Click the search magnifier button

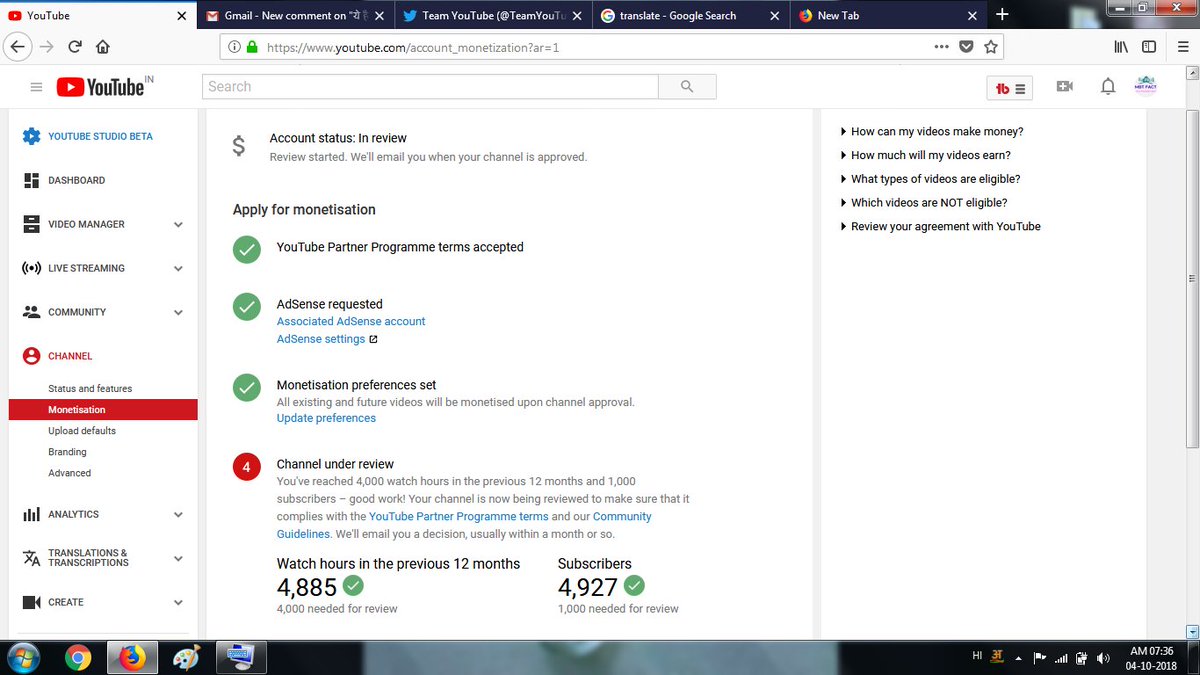(x=687, y=87)
